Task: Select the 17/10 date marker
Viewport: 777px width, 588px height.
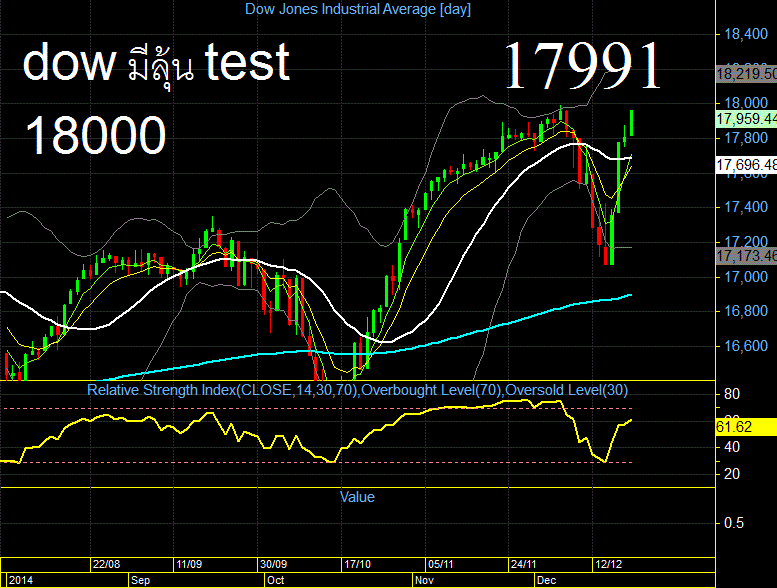Action: (357, 564)
